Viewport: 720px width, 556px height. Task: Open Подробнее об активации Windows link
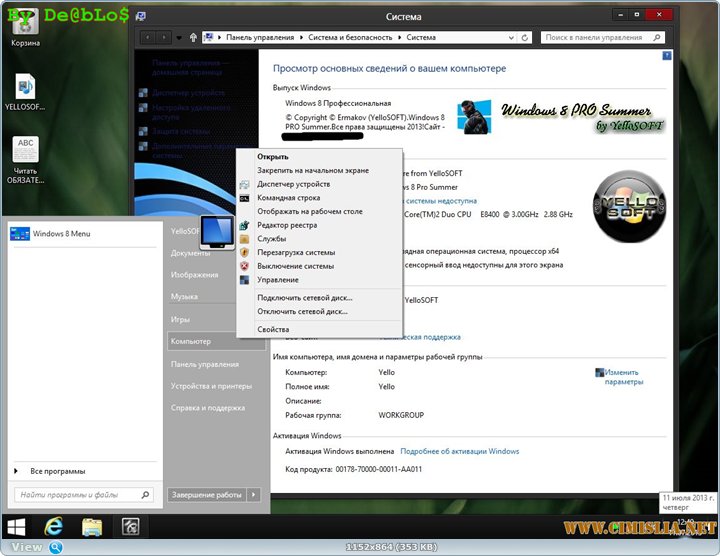(460, 451)
